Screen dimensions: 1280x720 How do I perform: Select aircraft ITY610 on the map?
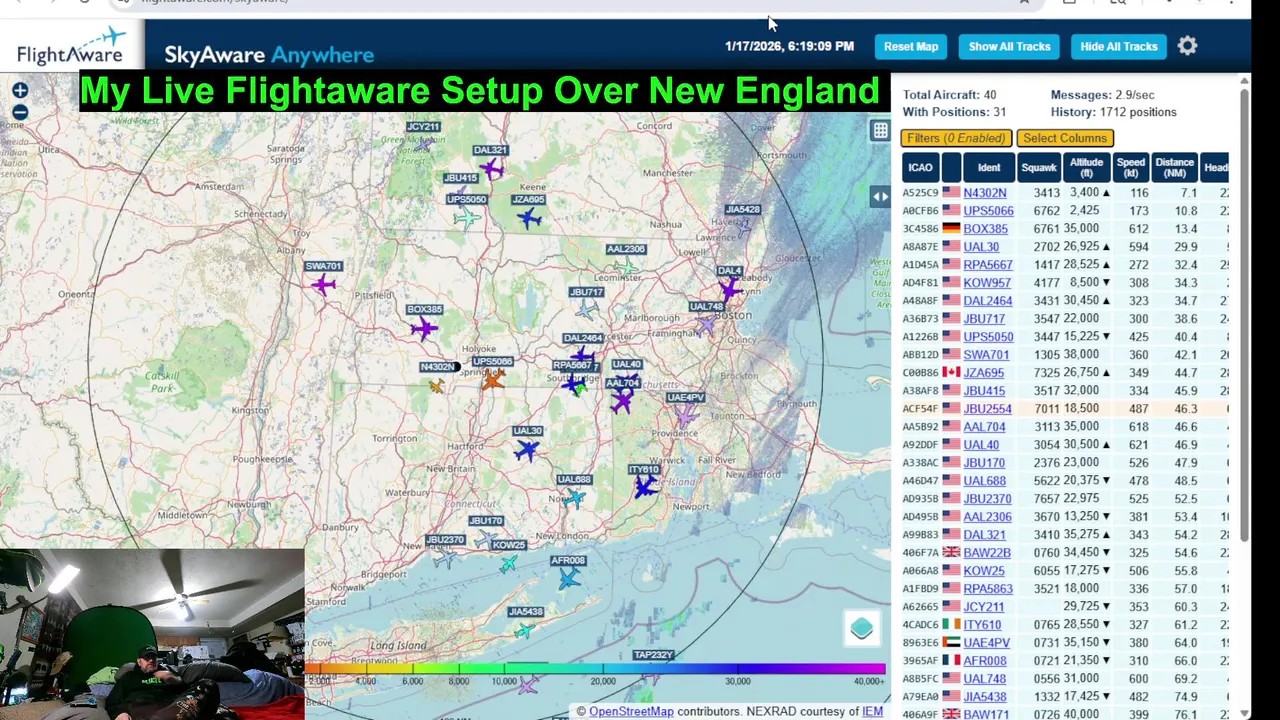pyautogui.click(x=645, y=487)
